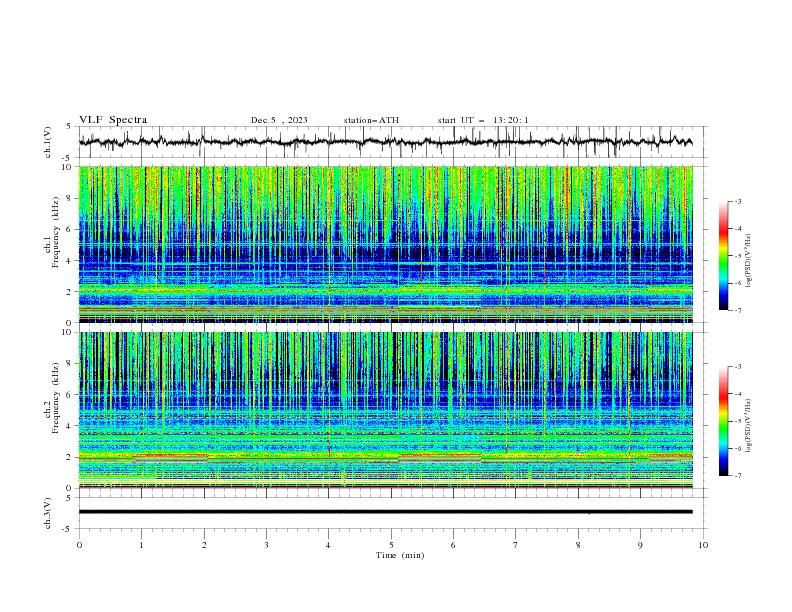
Task: Click the '5' voltage tick of ch.1(V)
Action: [70, 126]
